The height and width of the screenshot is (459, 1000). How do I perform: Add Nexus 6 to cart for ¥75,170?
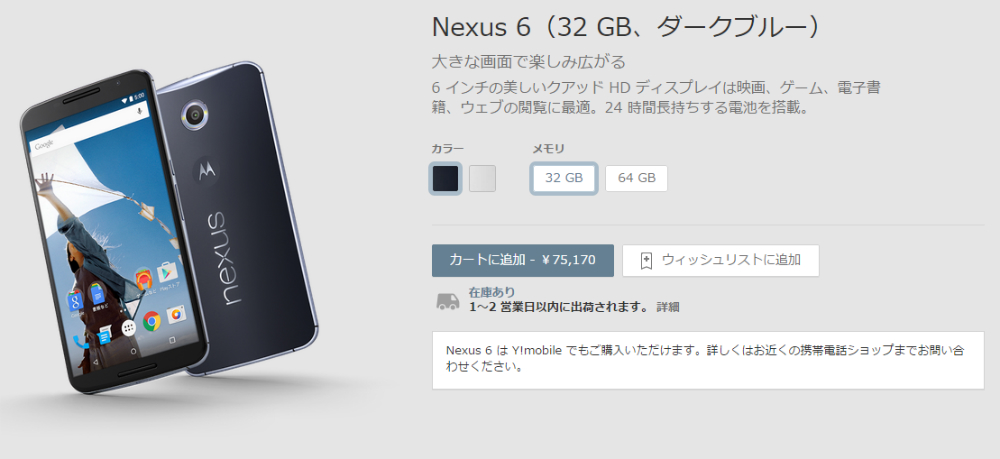tap(523, 260)
